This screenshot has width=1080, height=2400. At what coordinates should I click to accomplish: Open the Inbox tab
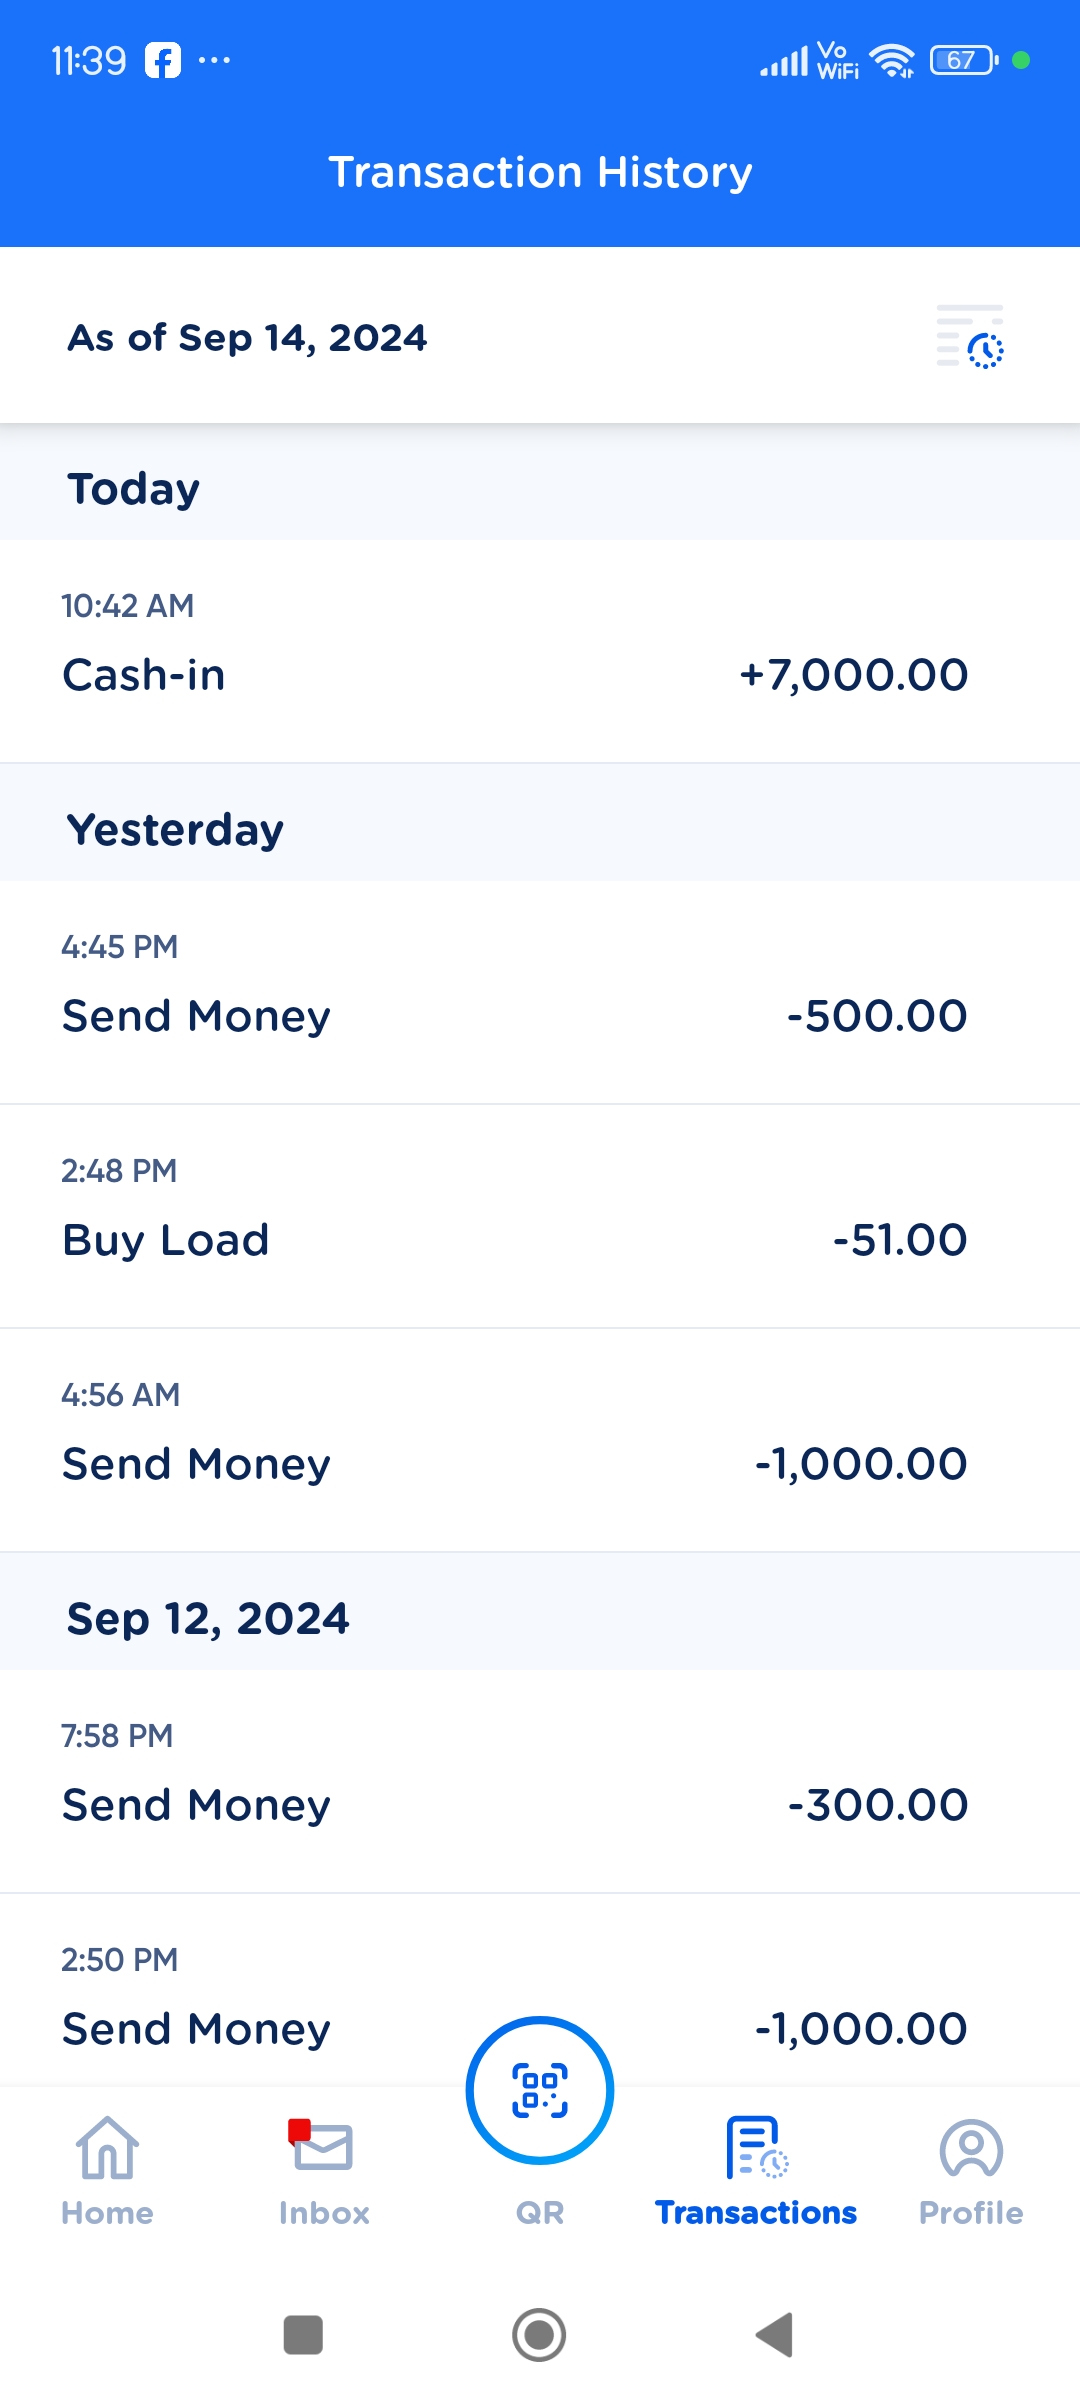pyautogui.click(x=323, y=2170)
